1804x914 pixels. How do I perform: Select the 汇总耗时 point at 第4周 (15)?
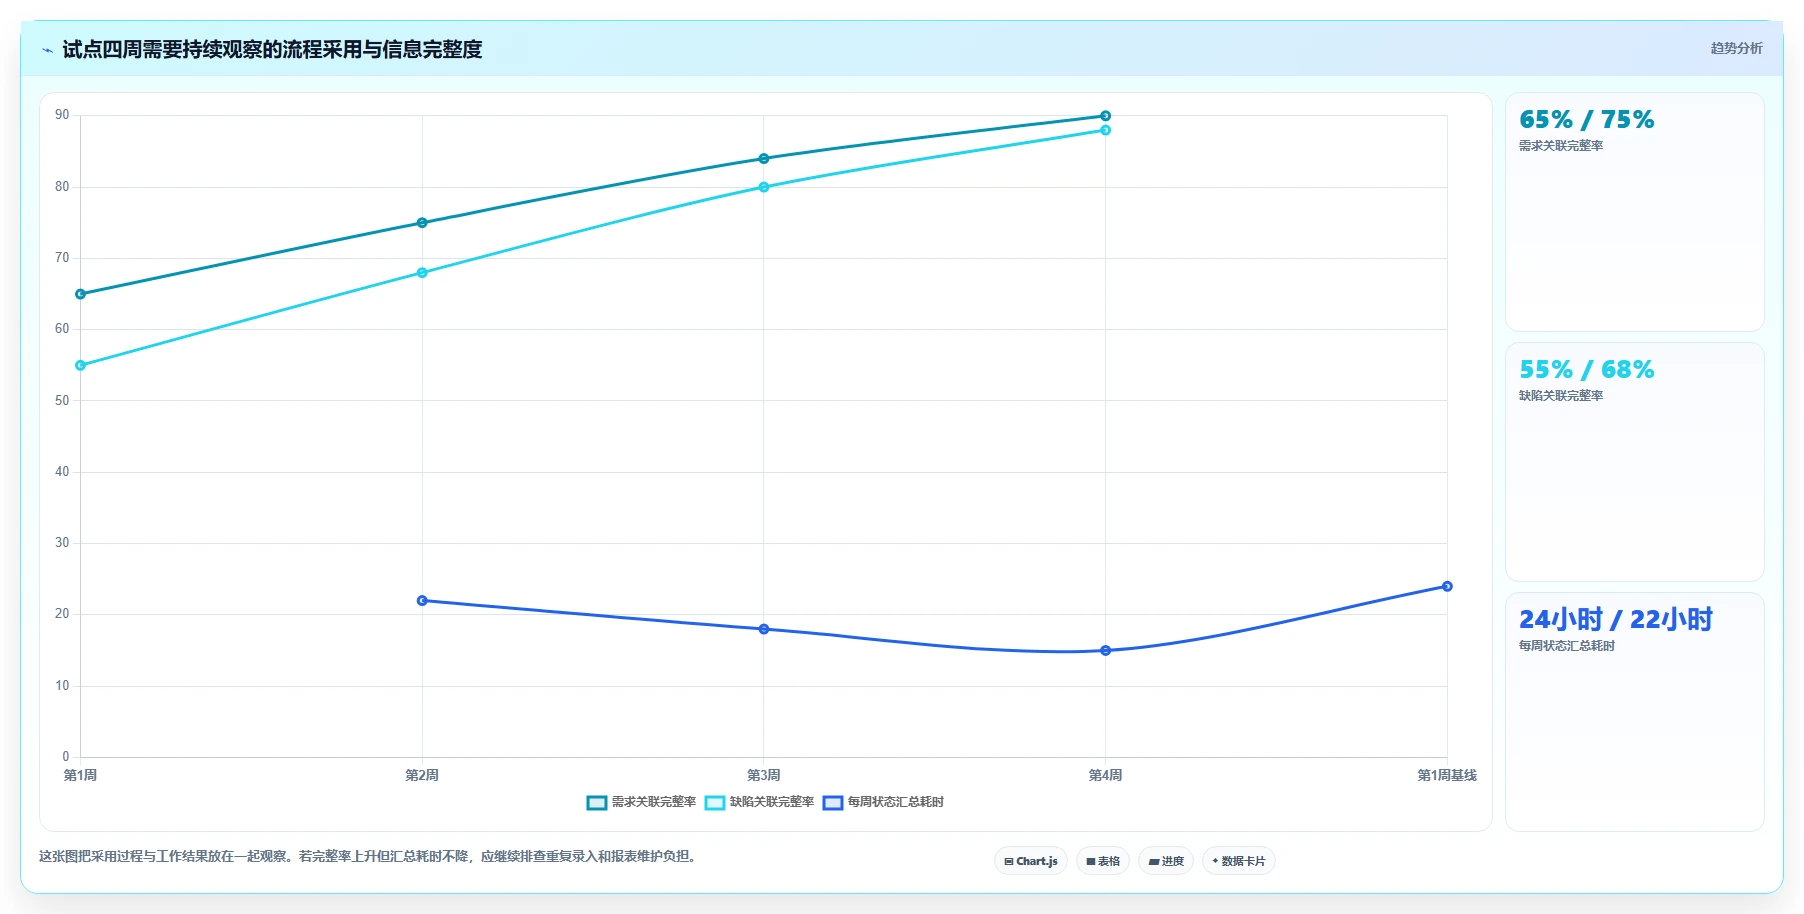[1105, 650]
